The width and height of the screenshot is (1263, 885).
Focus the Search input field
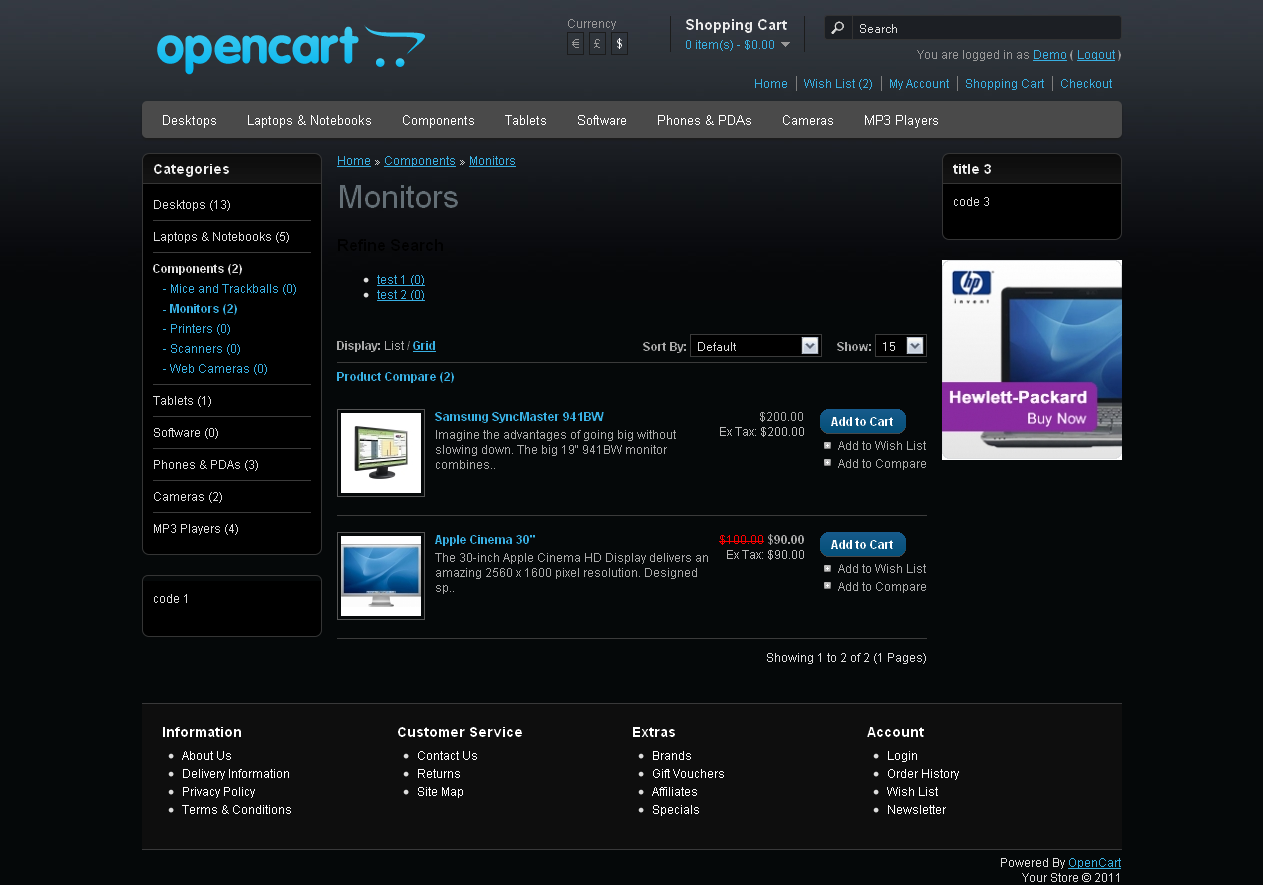[x=986, y=28]
